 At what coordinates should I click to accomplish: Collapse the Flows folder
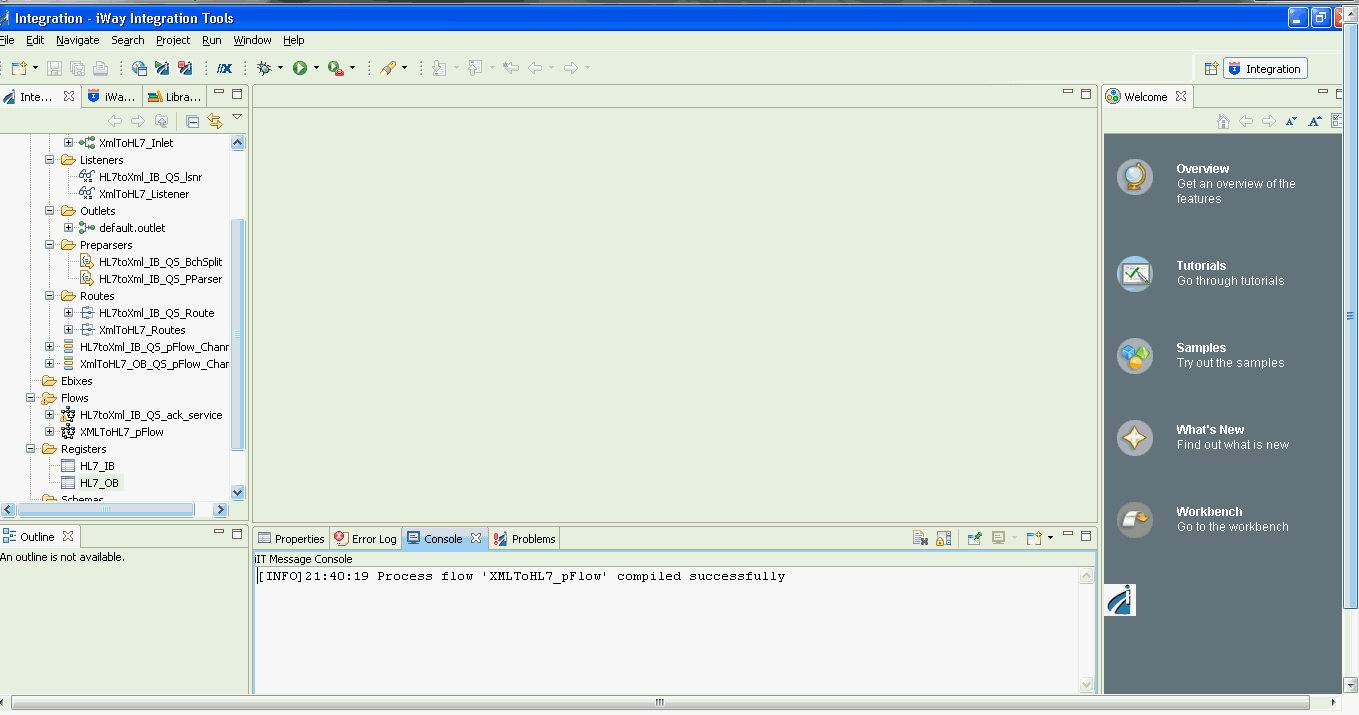[x=30, y=398]
